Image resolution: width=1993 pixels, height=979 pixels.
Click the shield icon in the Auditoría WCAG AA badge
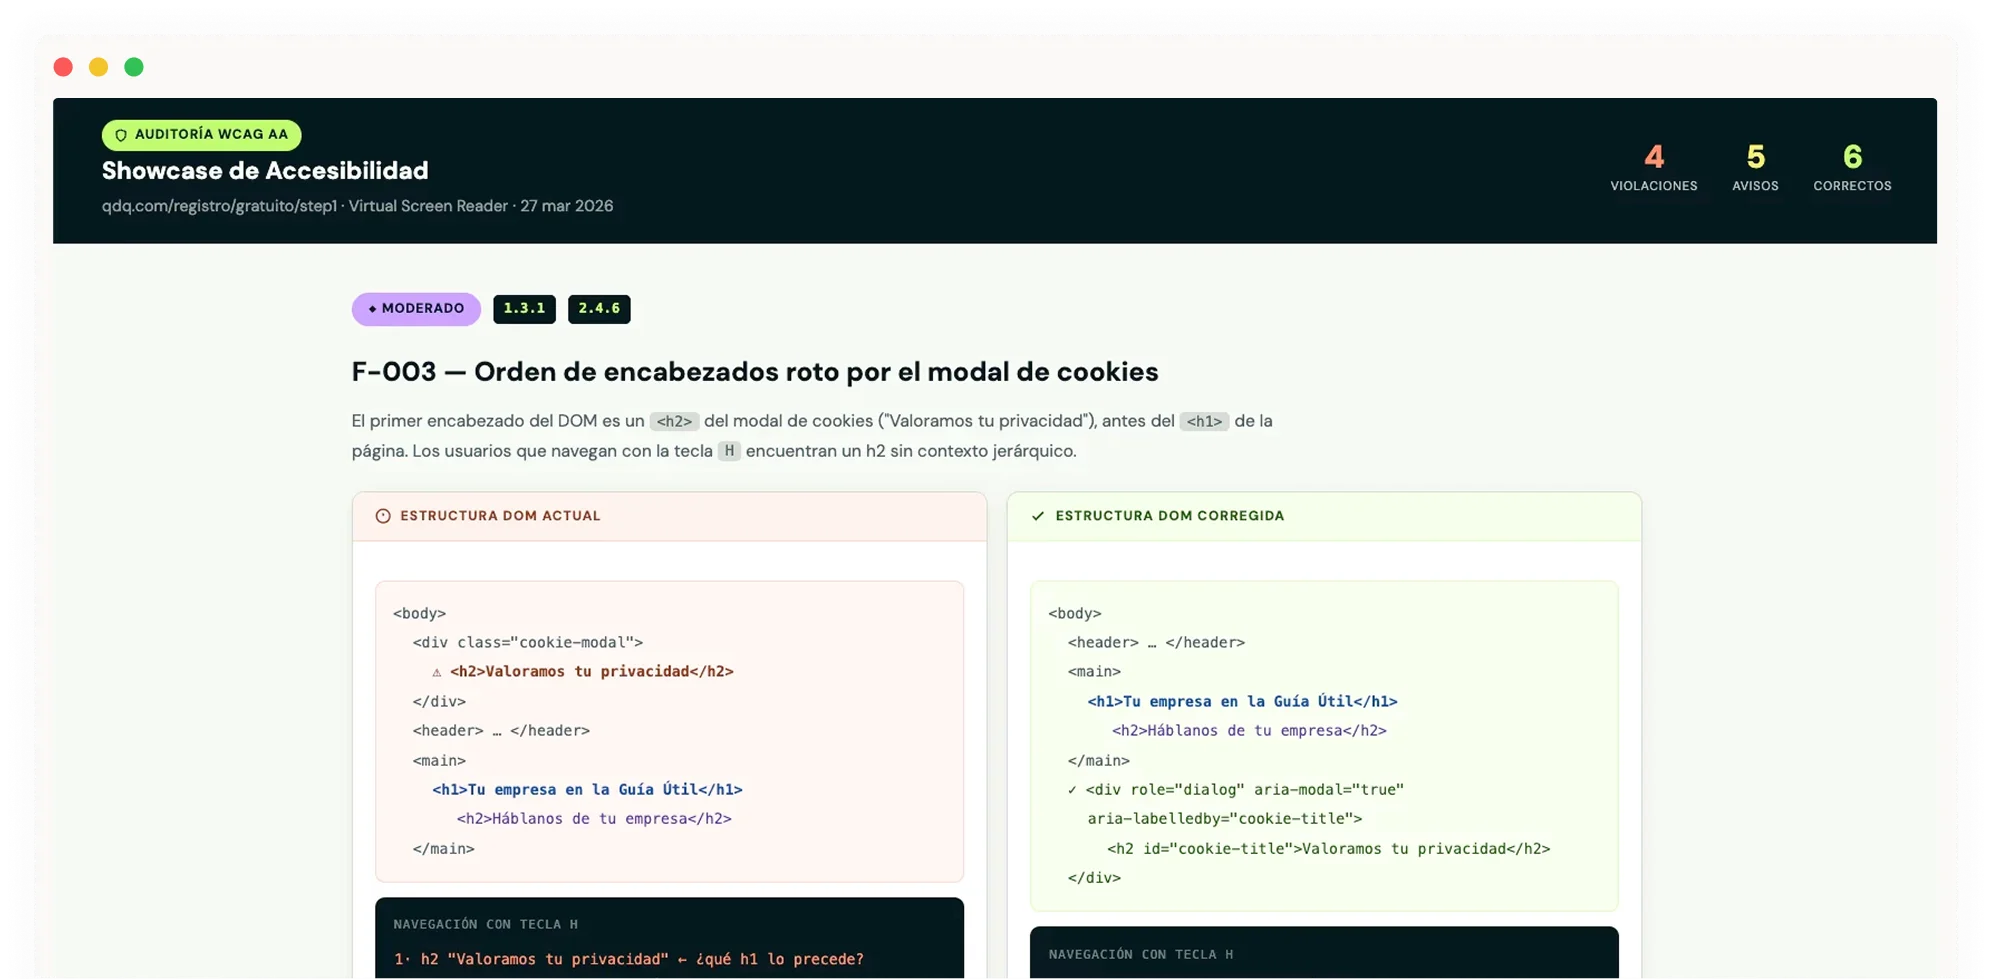pyautogui.click(x=121, y=135)
